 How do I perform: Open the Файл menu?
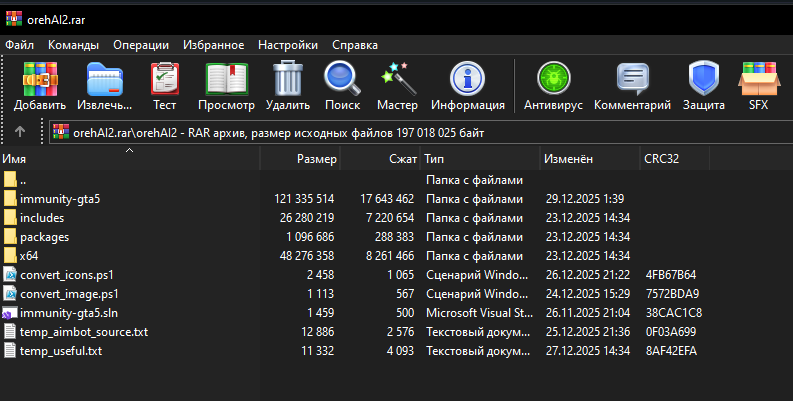pyautogui.click(x=19, y=45)
